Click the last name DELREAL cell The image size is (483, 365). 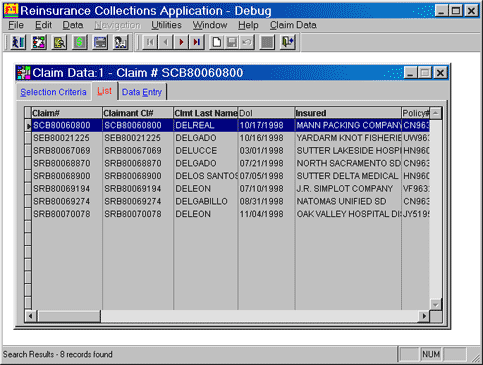206,125
